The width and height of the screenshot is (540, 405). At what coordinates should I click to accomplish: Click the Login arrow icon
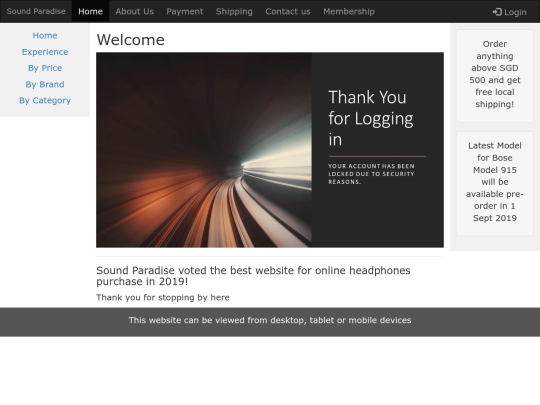[497, 12]
